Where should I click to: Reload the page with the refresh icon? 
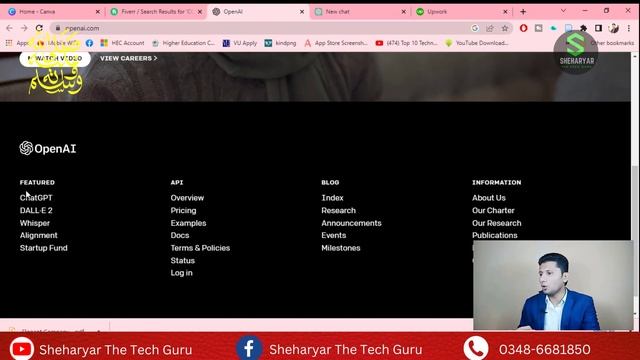coord(39,28)
